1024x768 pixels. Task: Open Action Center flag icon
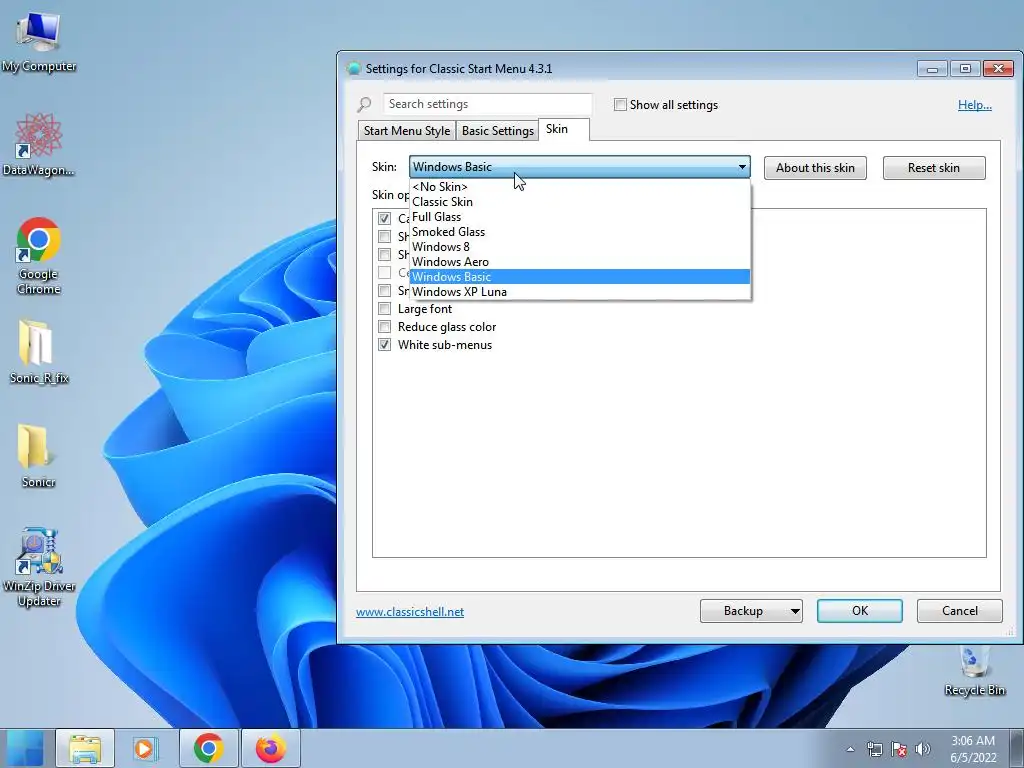(x=899, y=749)
